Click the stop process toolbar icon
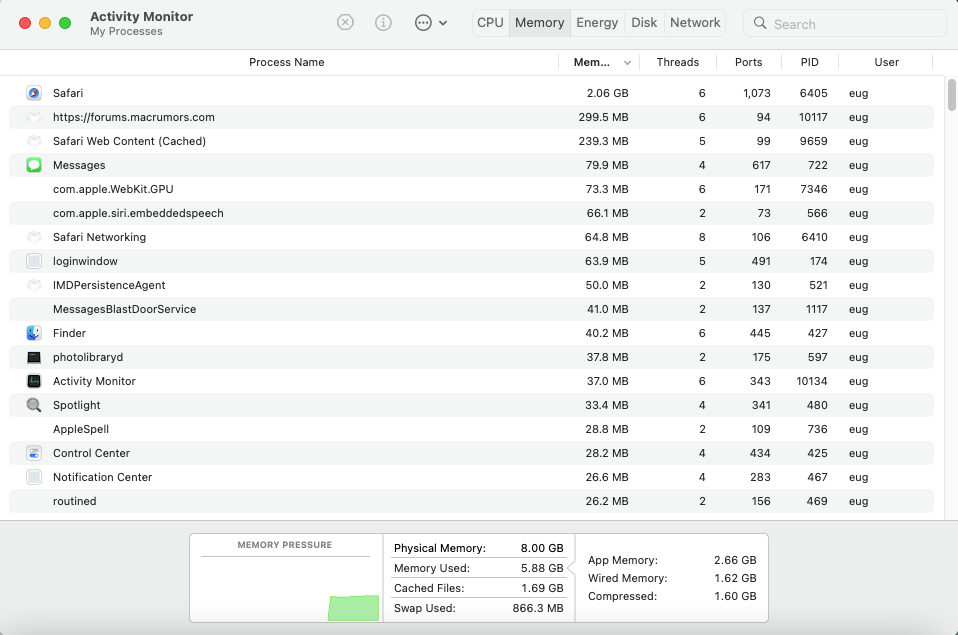958x635 pixels. pos(345,22)
